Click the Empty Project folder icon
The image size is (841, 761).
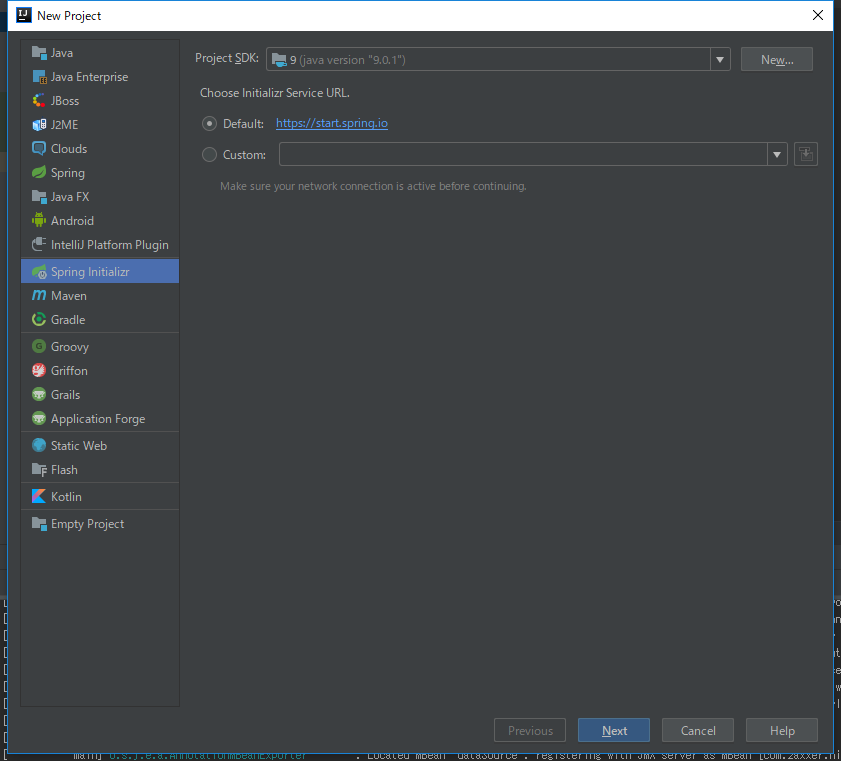click(x=39, y=523)
